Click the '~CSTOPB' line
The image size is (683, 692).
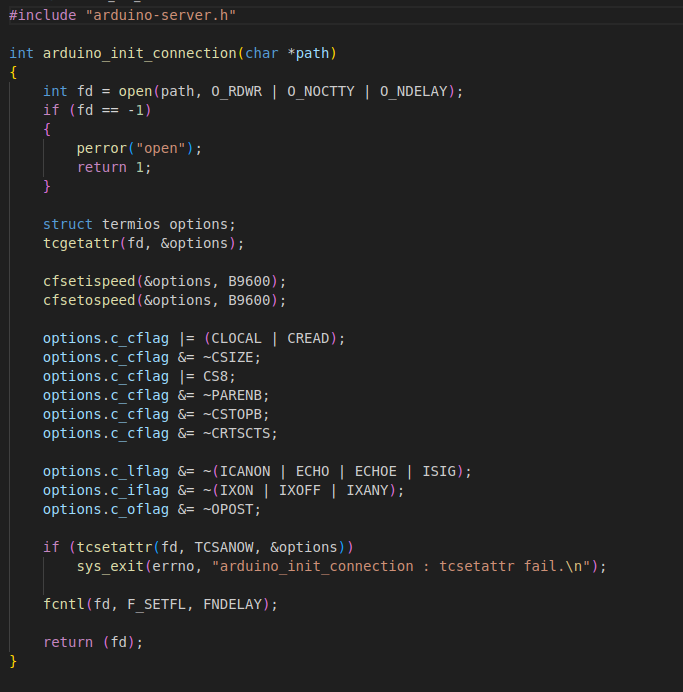tap(156, 414)
